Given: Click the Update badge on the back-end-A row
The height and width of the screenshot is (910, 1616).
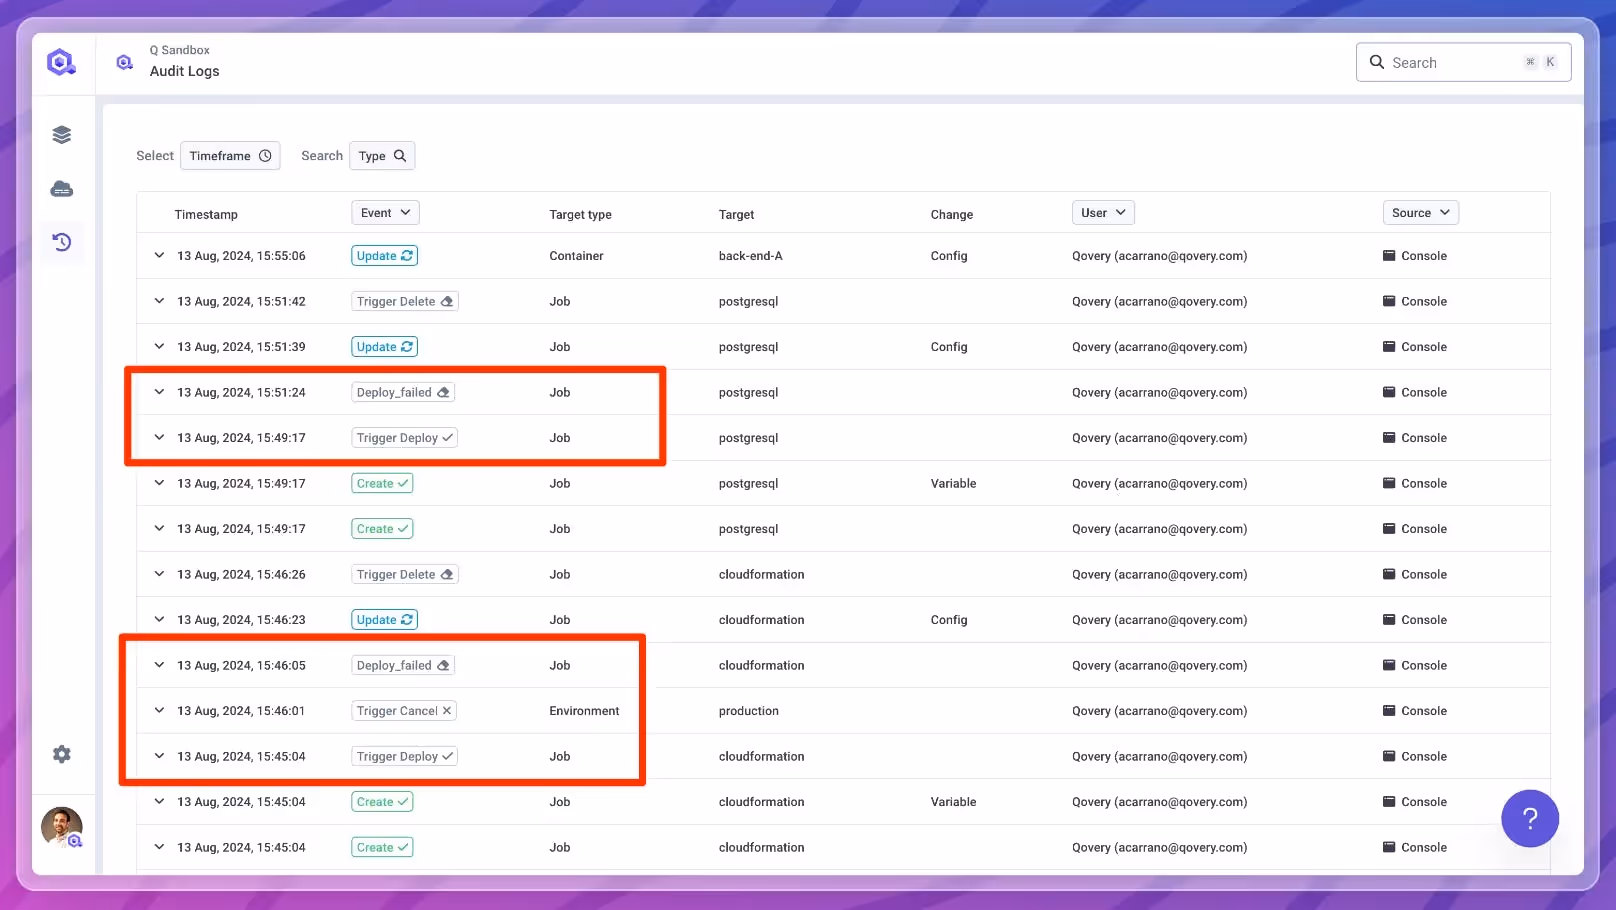Looking at the screenshot, I should point(384,255).
